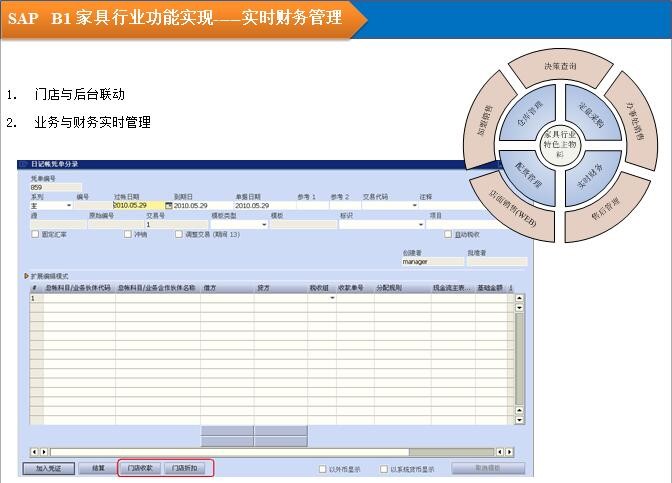Check the 以外币显示 option
This screenshot has height=483, width=672.
tap(322, 468)
